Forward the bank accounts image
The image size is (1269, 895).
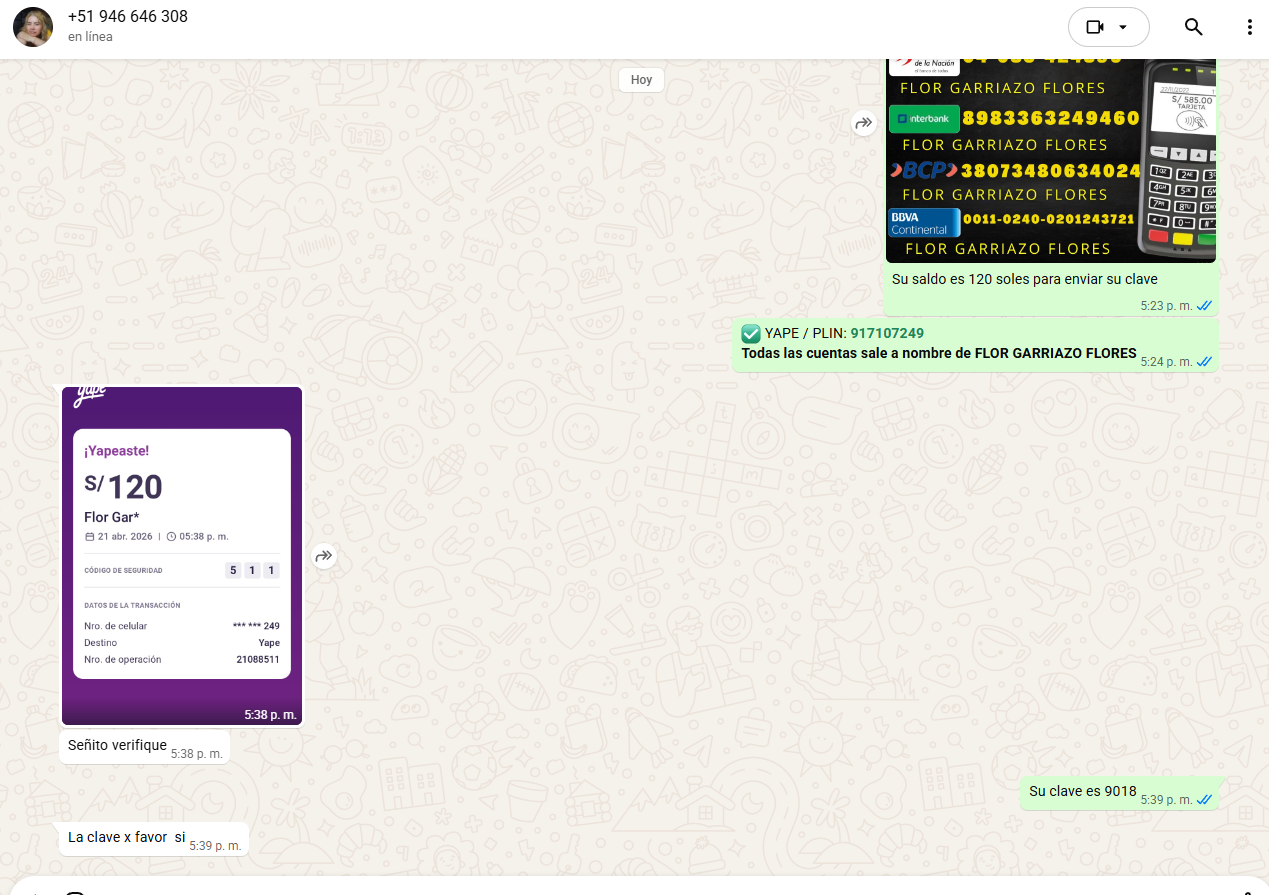(863, 123)
